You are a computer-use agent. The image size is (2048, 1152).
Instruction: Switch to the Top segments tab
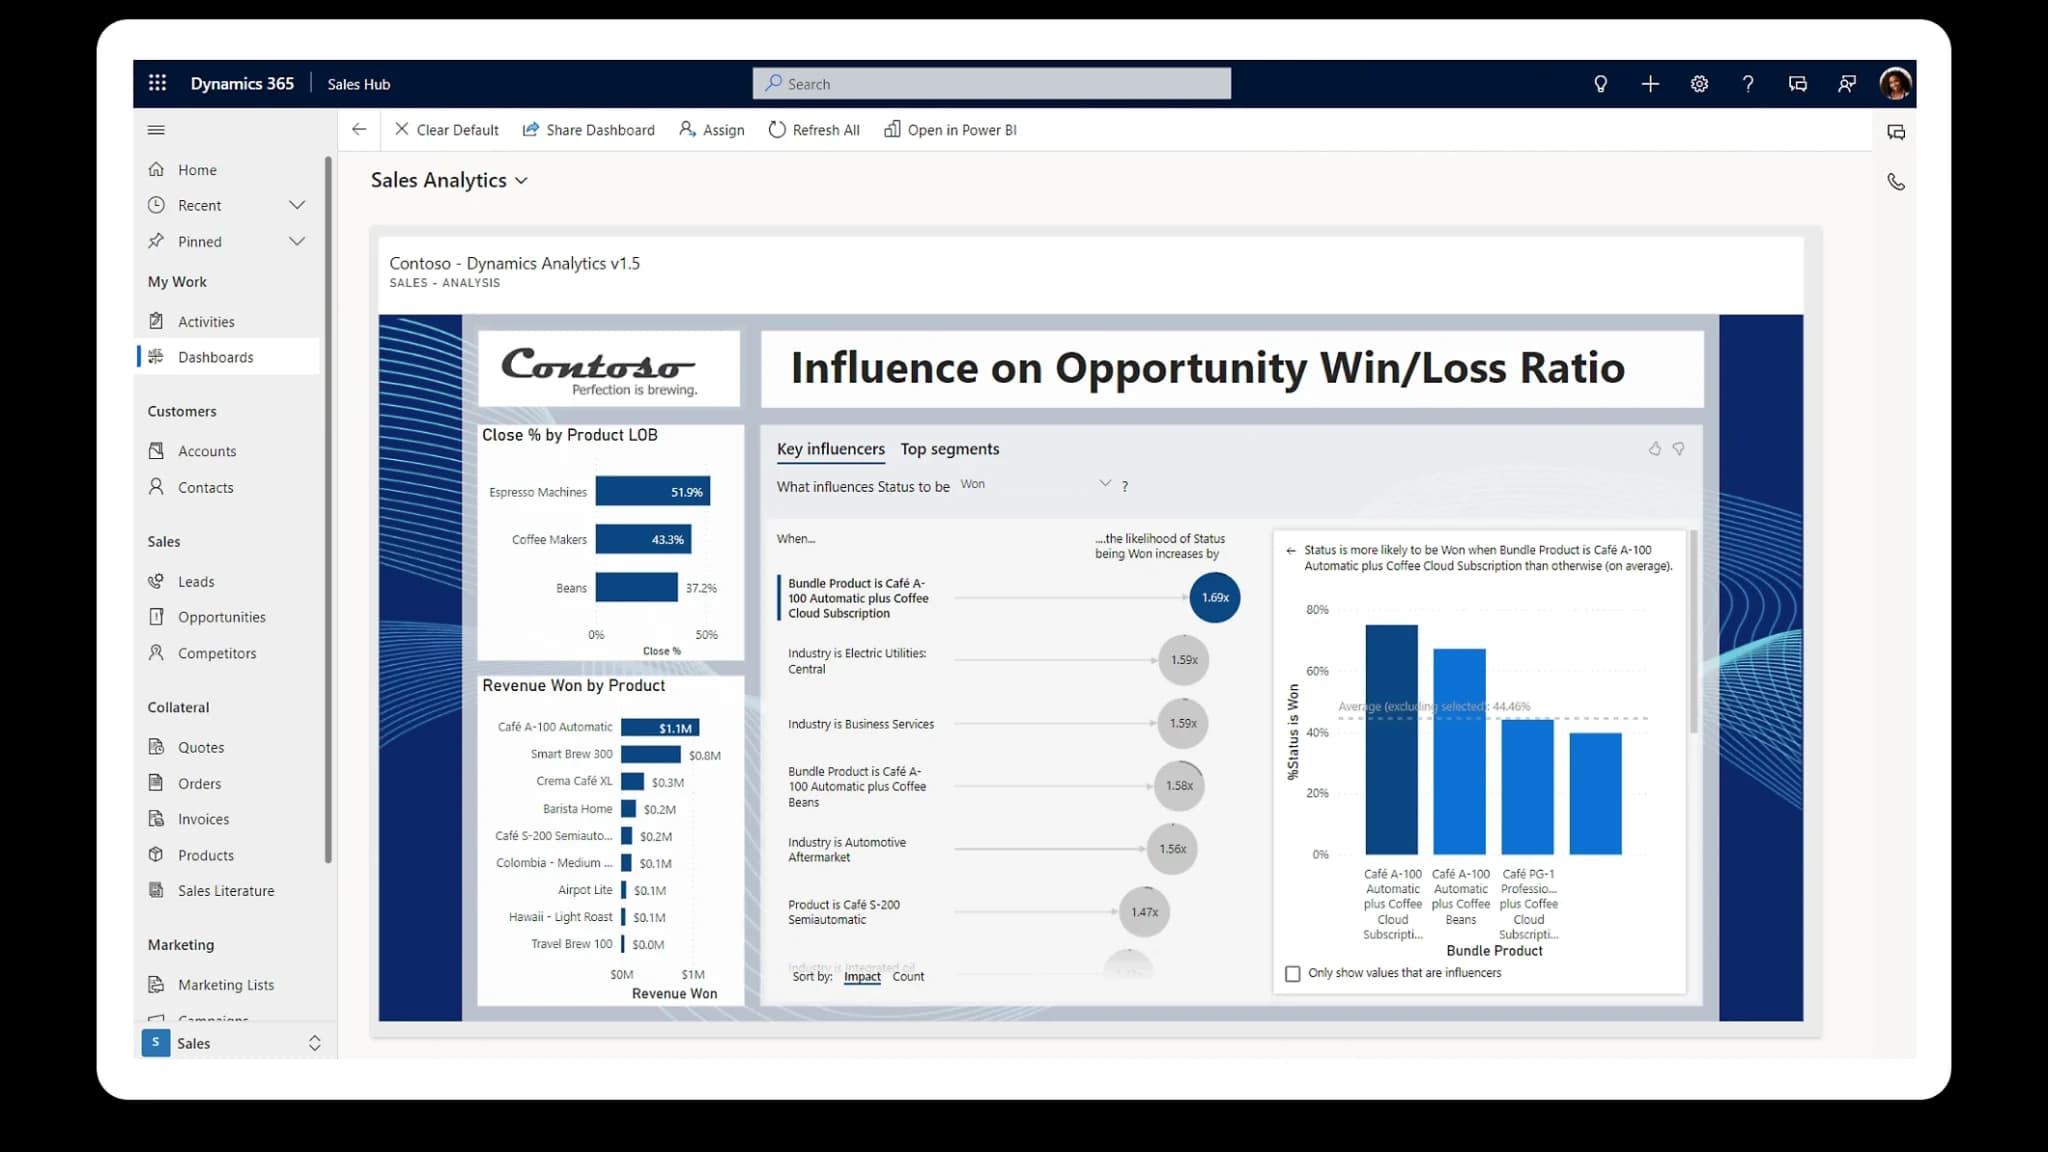pyautogui.click(x=949, y=449)
